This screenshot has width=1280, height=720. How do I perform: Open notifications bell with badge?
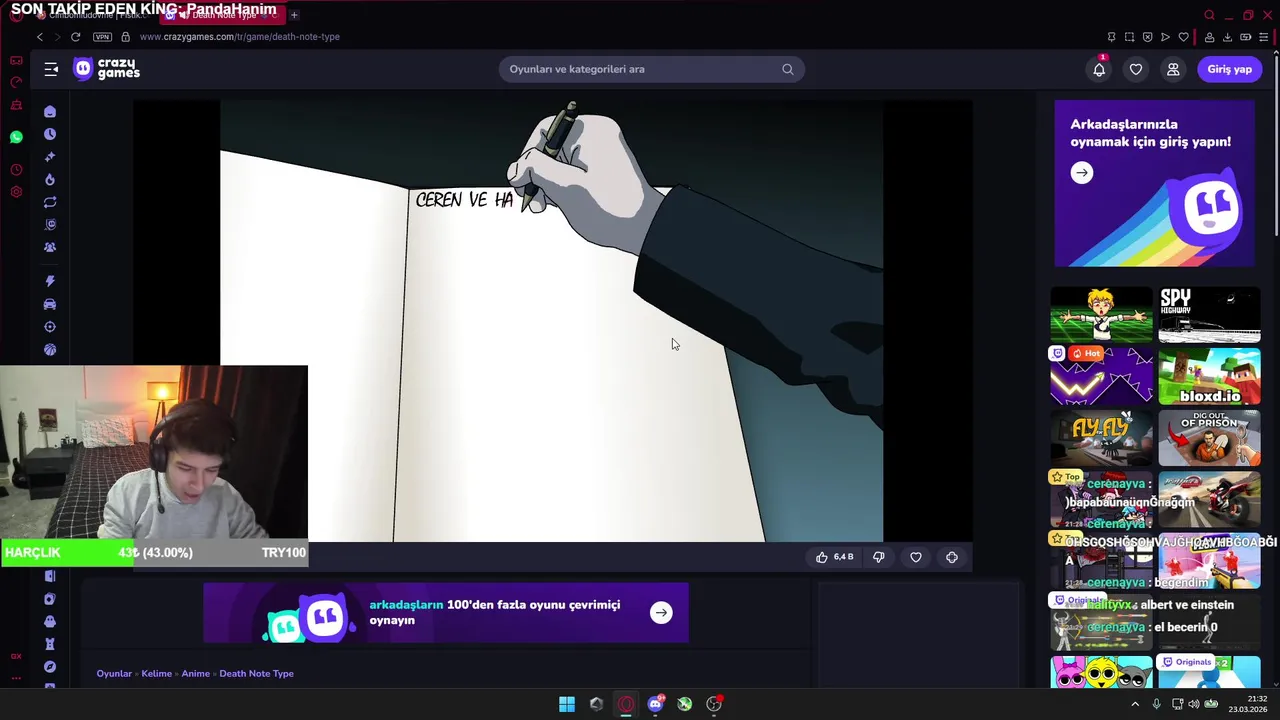click(x=1099, y=69)
